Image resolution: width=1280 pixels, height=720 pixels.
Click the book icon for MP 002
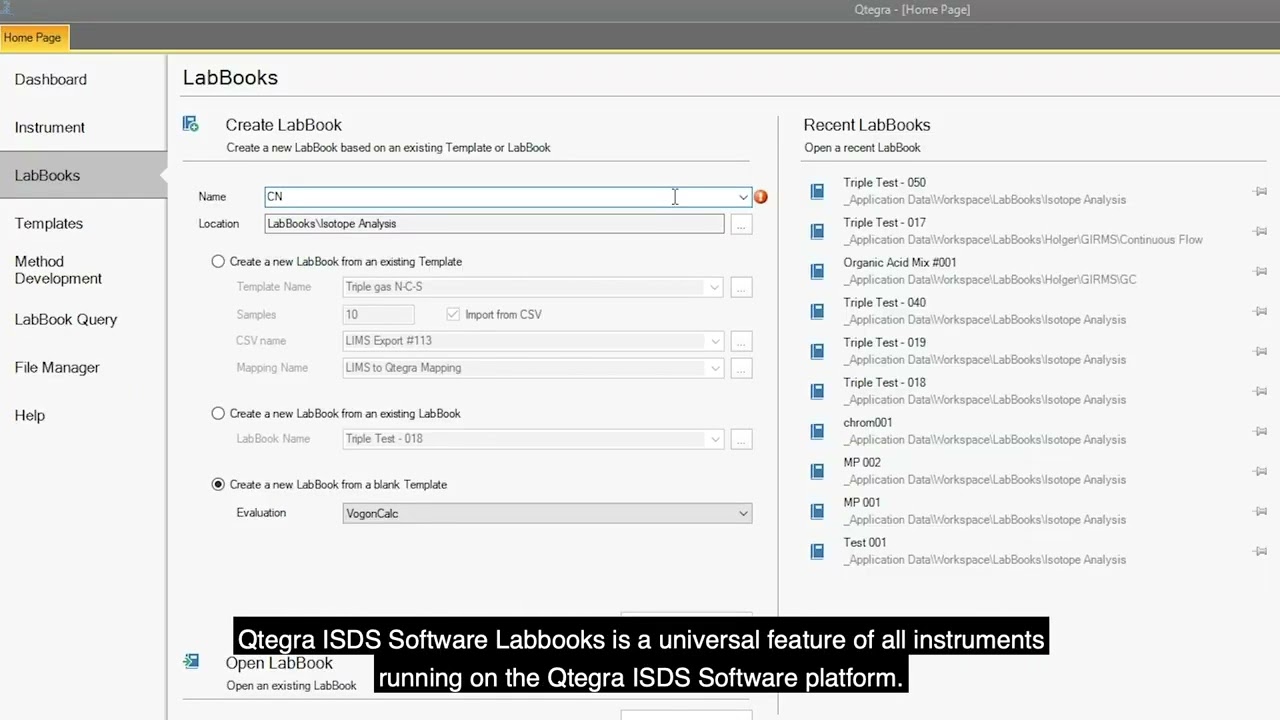pos(817,471)
